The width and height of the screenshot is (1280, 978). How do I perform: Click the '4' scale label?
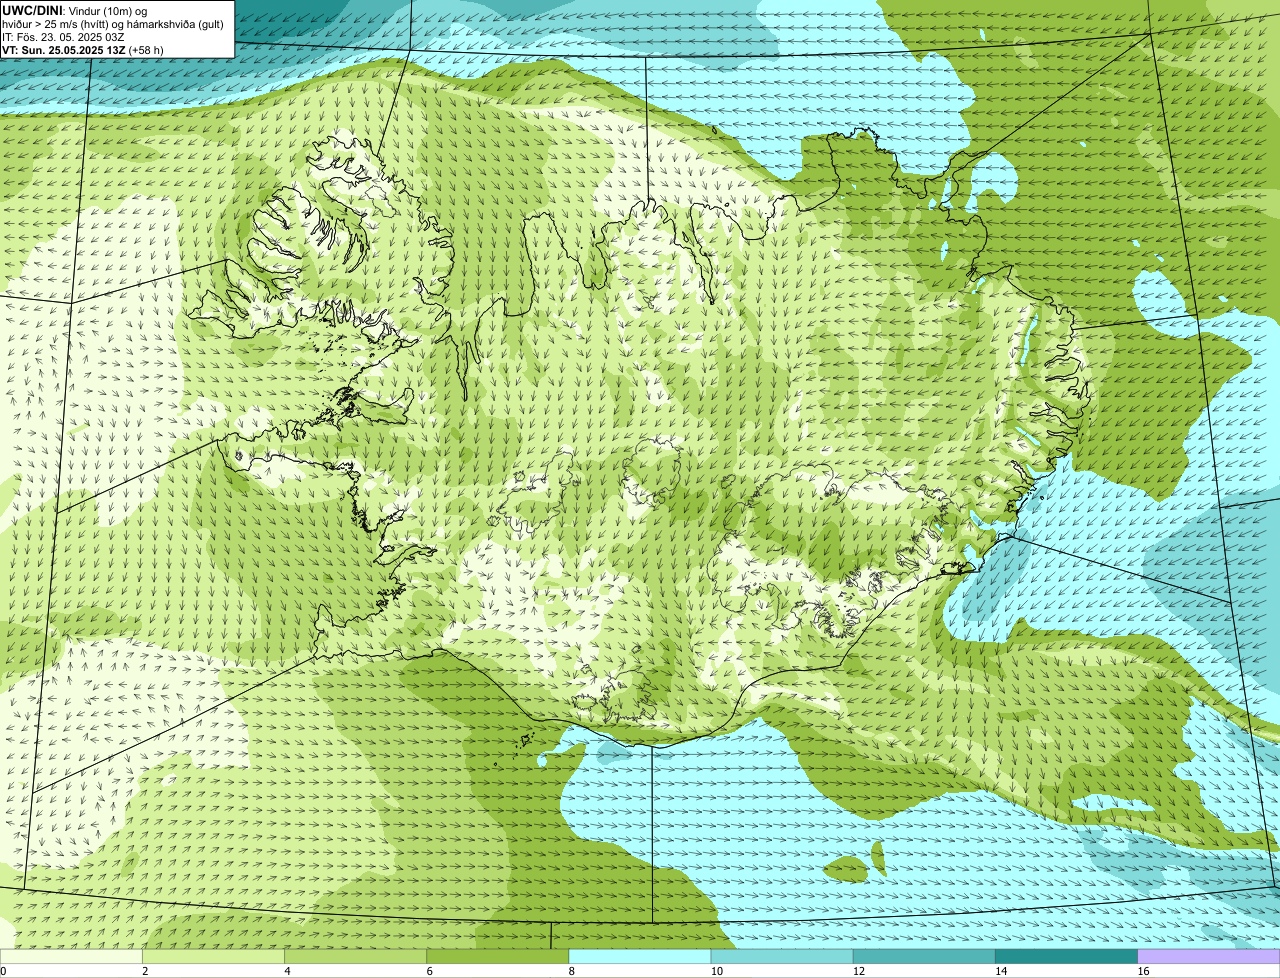coord(287,971)
